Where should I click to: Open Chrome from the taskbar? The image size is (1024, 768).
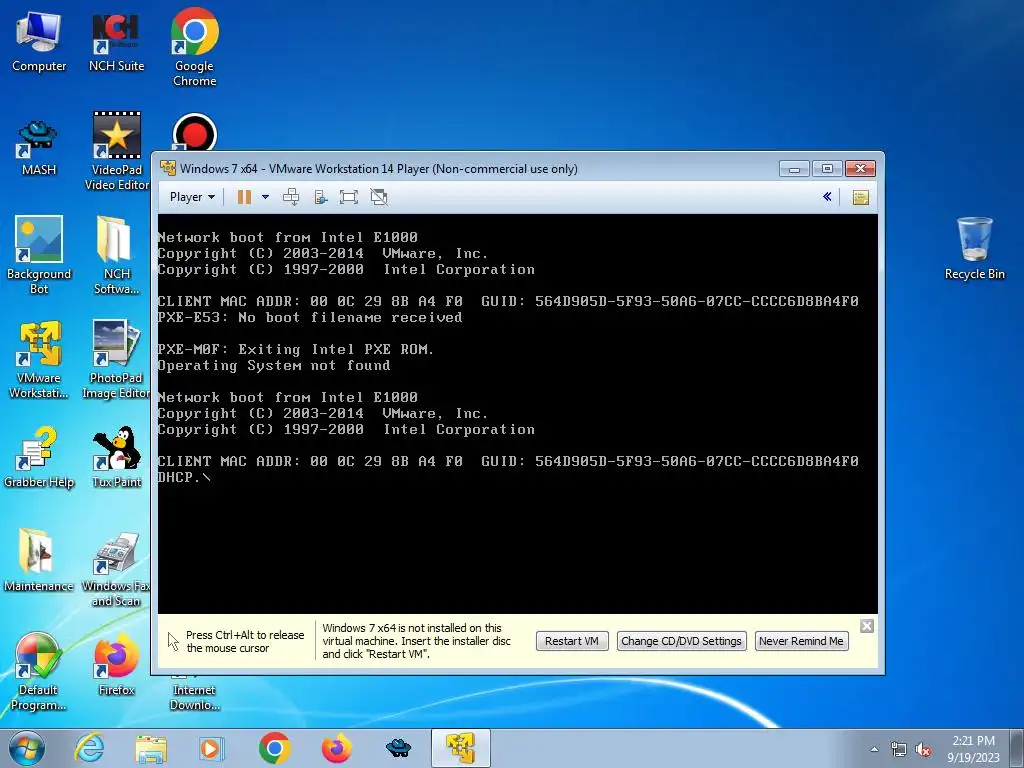(x=274, y=748)
